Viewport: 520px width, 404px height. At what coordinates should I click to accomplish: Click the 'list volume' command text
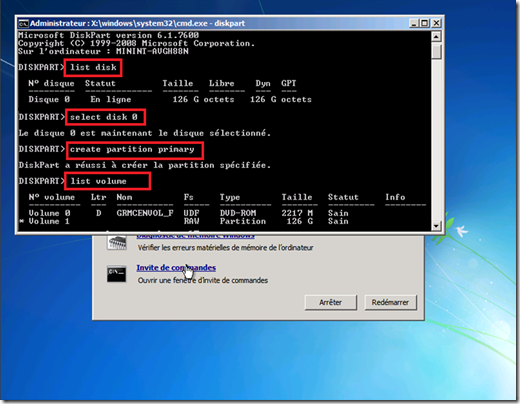point(98,181)
